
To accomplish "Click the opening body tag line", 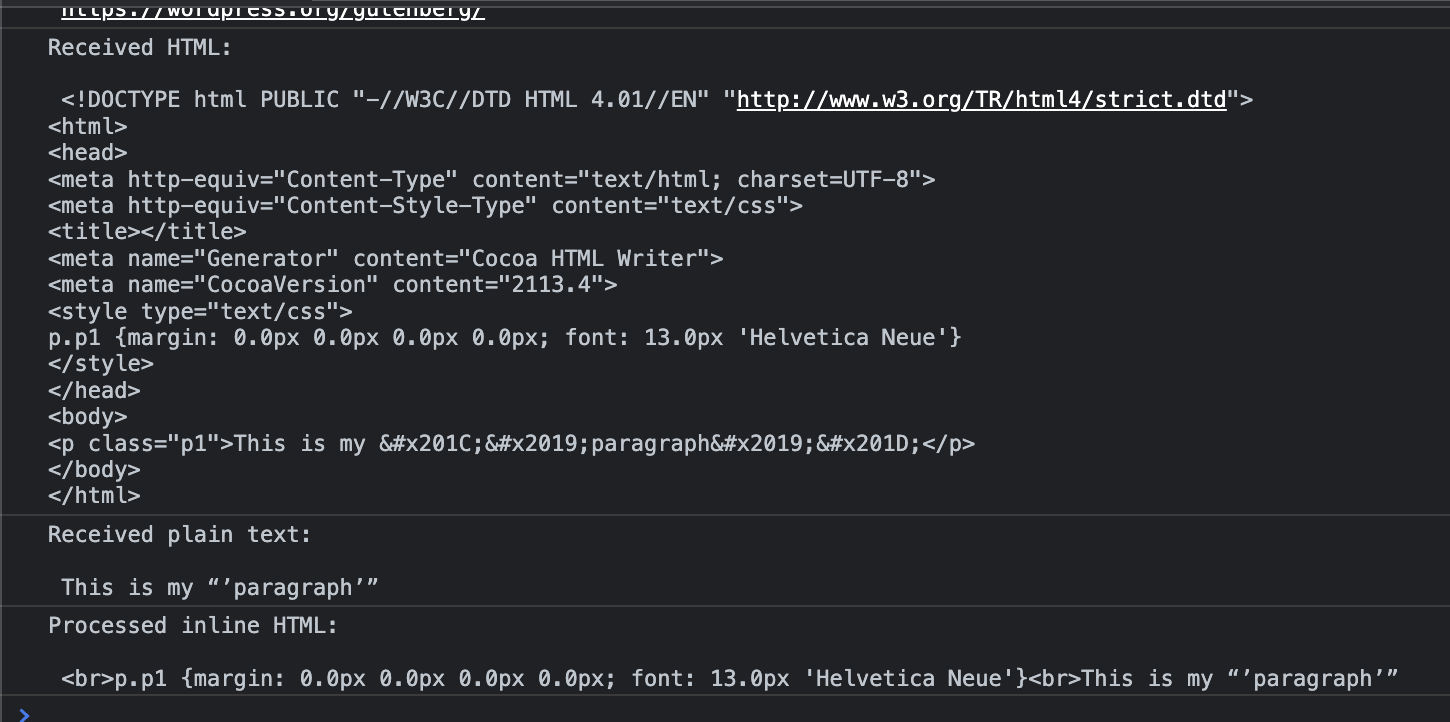I will [x=87, y=417].
